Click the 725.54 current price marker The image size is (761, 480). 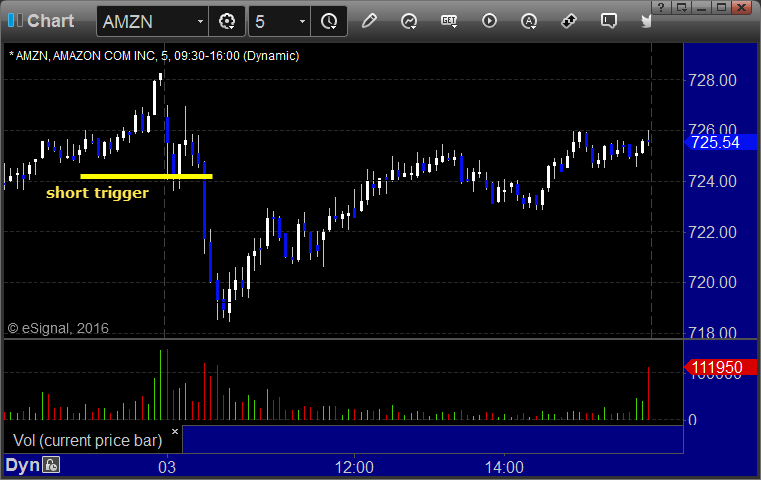[720, 142]
